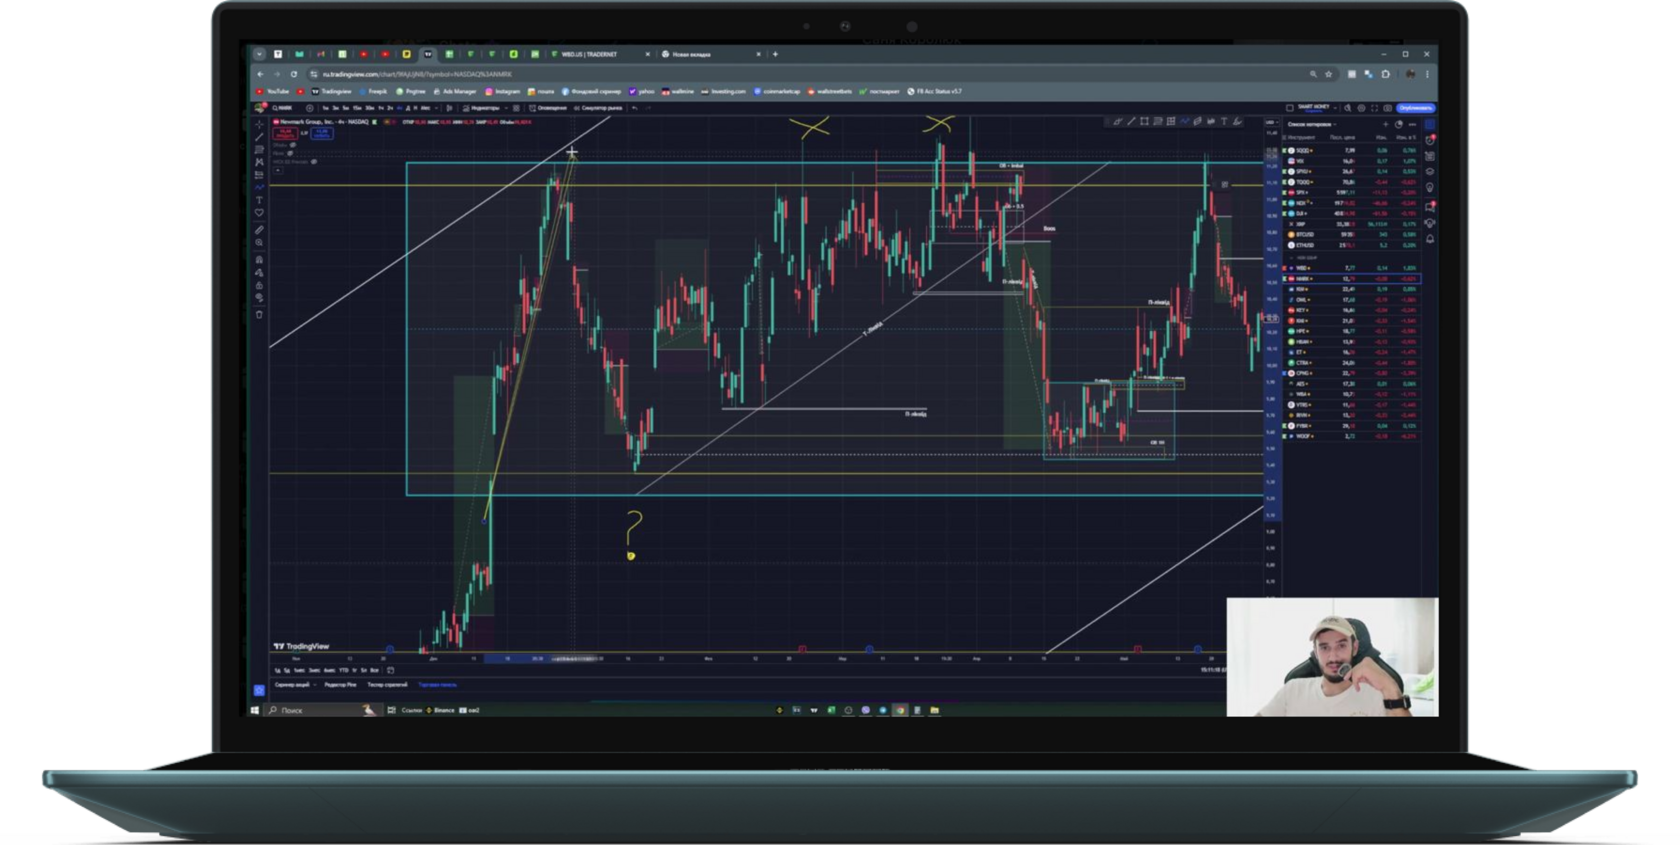Switch to the WBD.US TRADERNET tab
Image resolution: width=1680 pixels, height=845 pixels.
pos(590,54)
